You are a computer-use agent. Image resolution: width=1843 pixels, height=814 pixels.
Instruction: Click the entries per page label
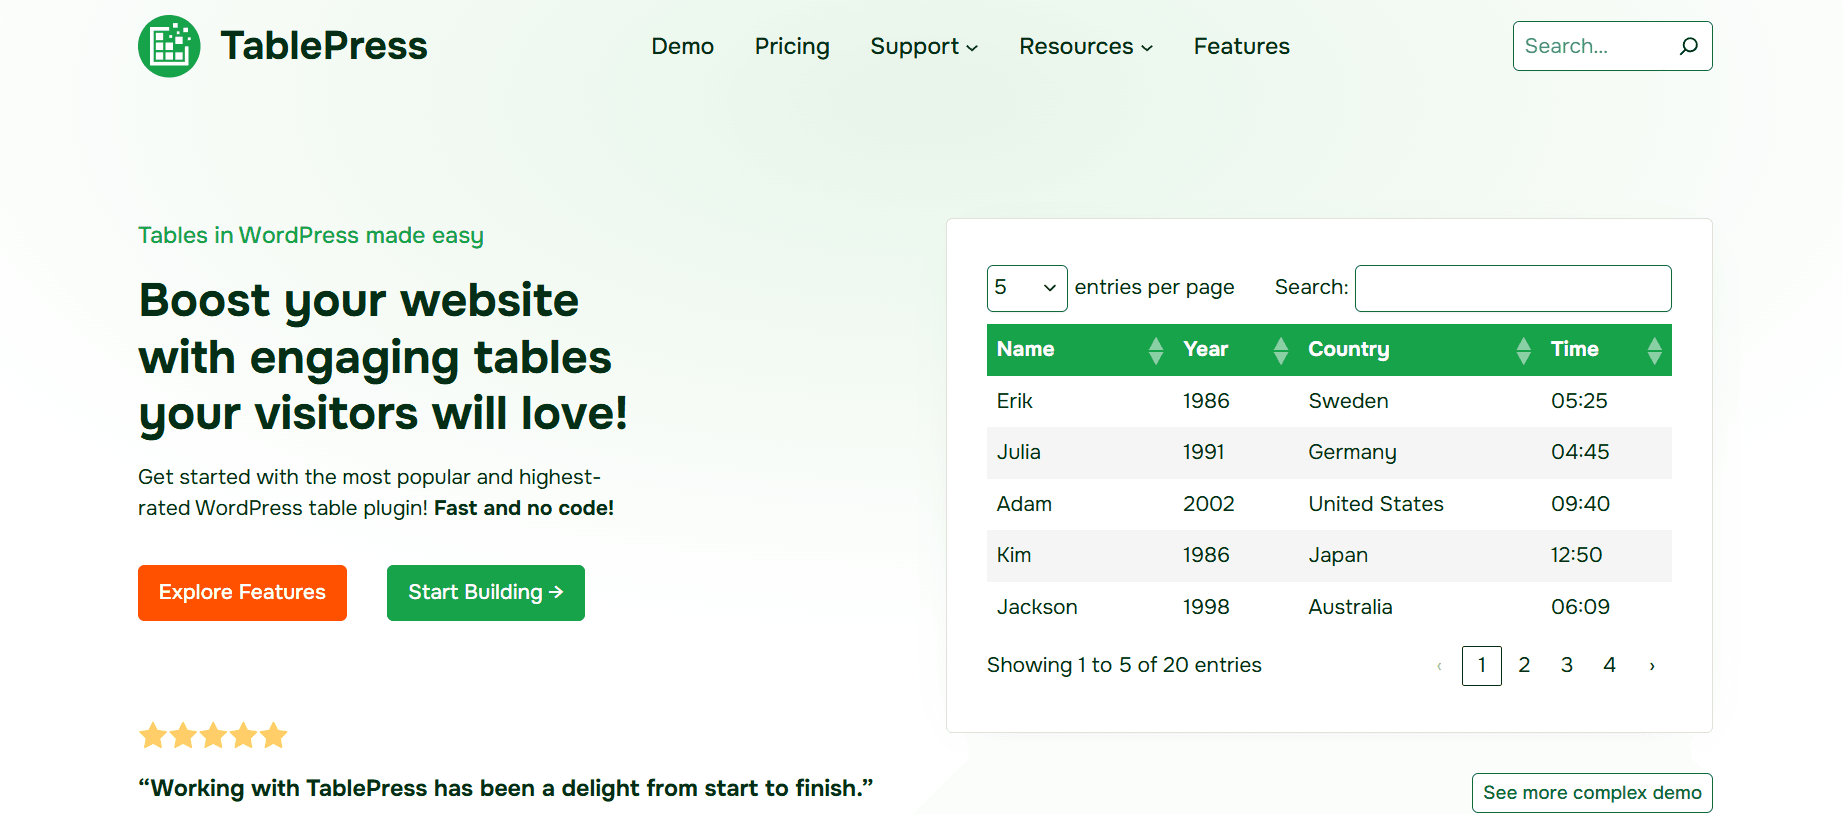pyautogui.click(x=1154, y=288)
